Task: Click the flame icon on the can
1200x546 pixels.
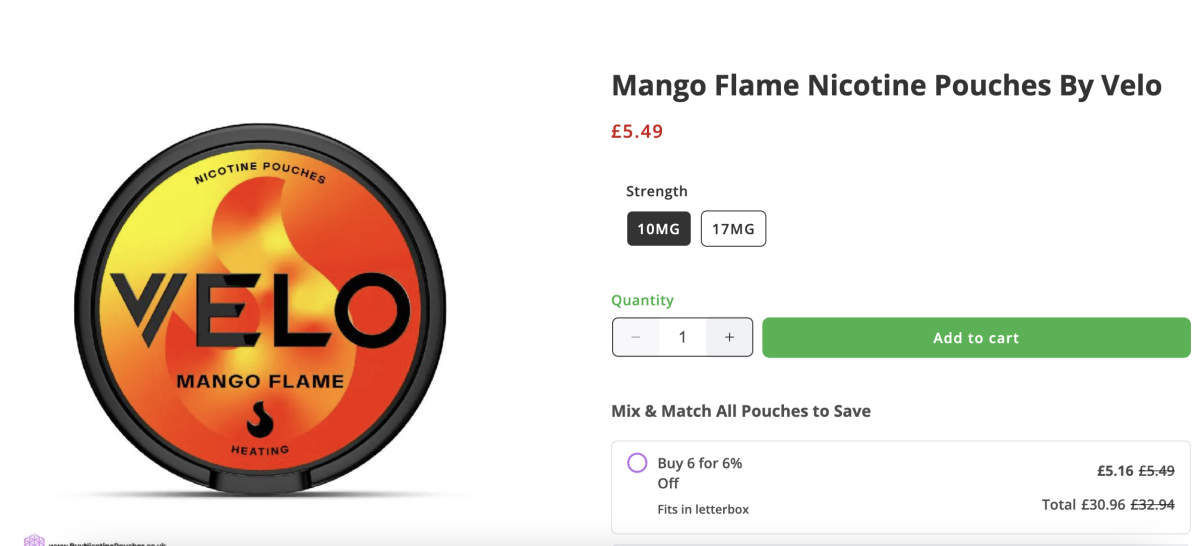Action: tap(260, 419)
